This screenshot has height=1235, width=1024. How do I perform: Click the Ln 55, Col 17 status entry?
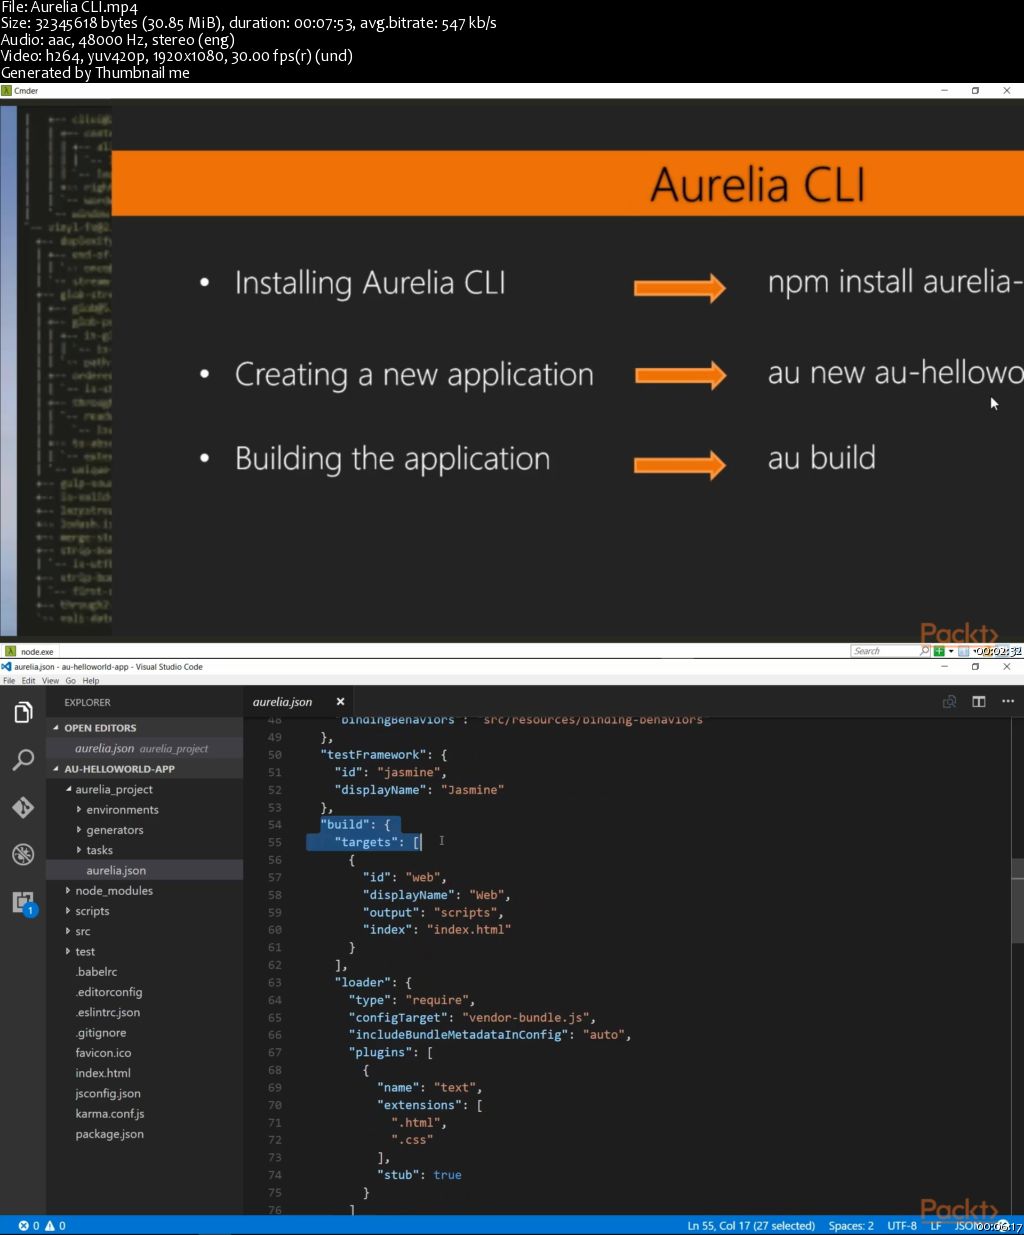pos(751,1225)
